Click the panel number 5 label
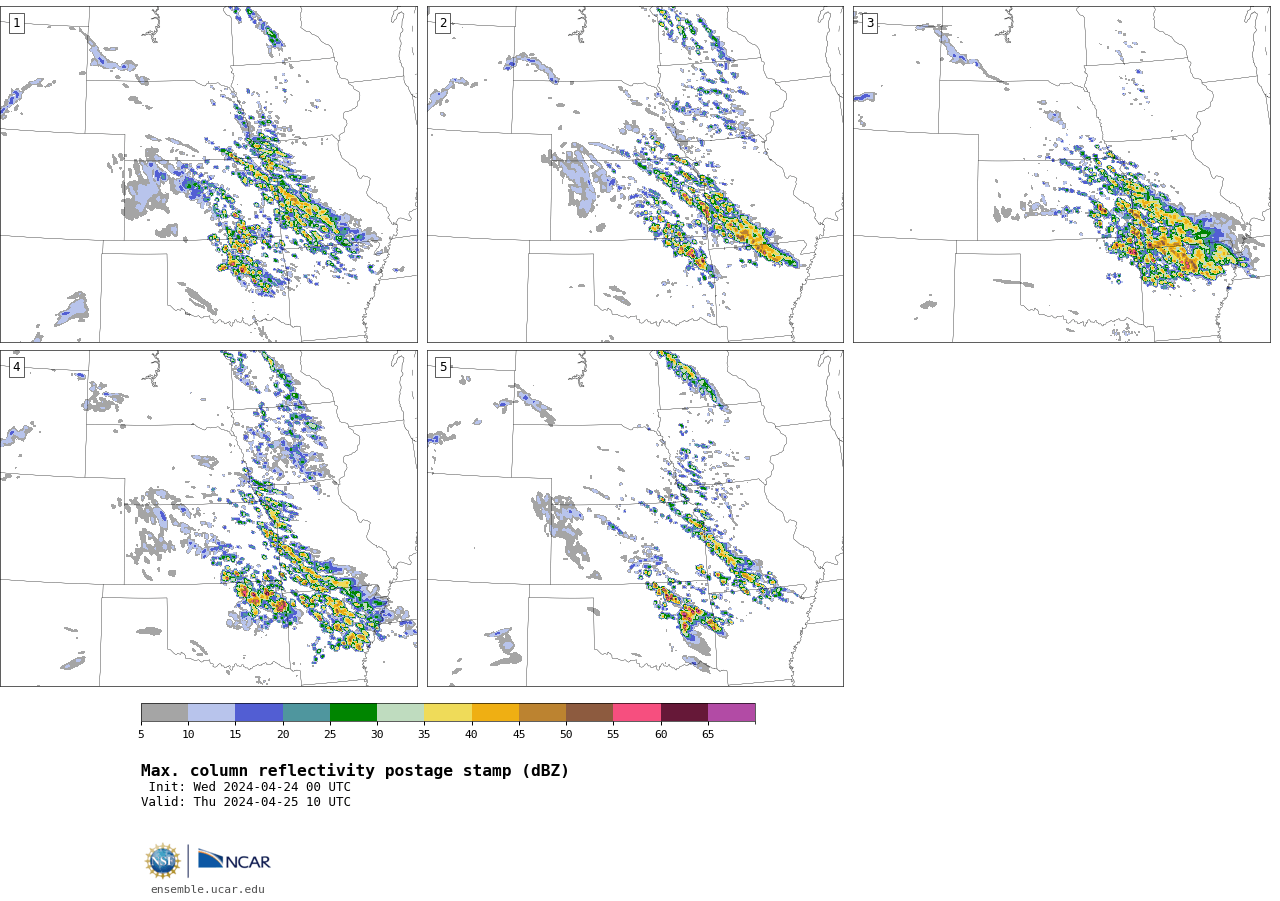Screen dimensions: 1280x901 443,367
